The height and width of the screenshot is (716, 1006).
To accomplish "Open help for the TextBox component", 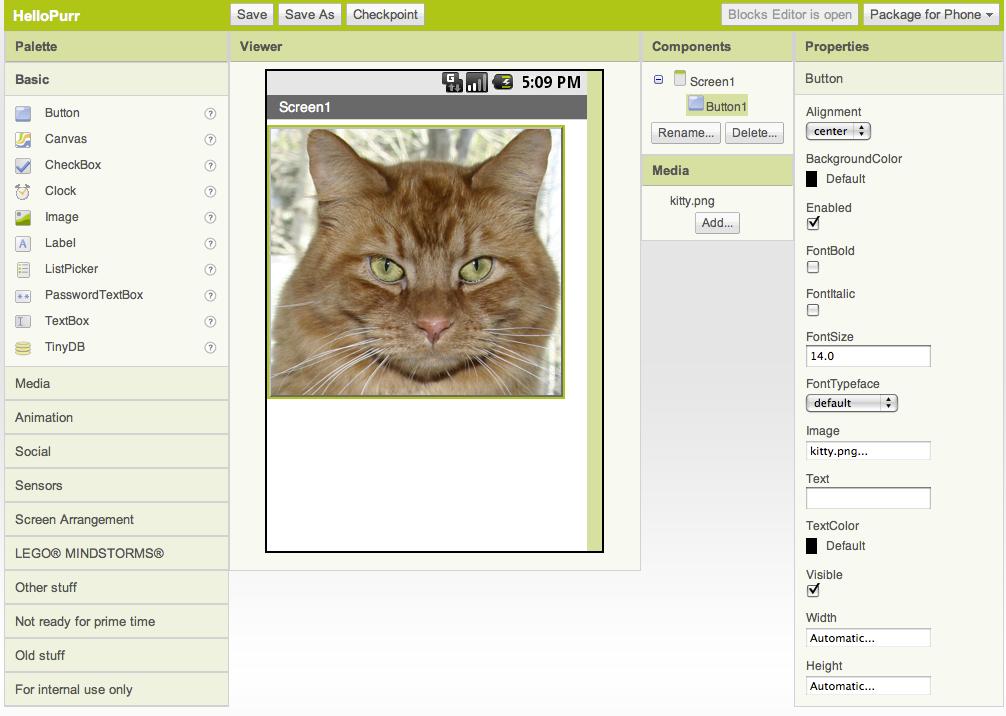I will 210,321.
